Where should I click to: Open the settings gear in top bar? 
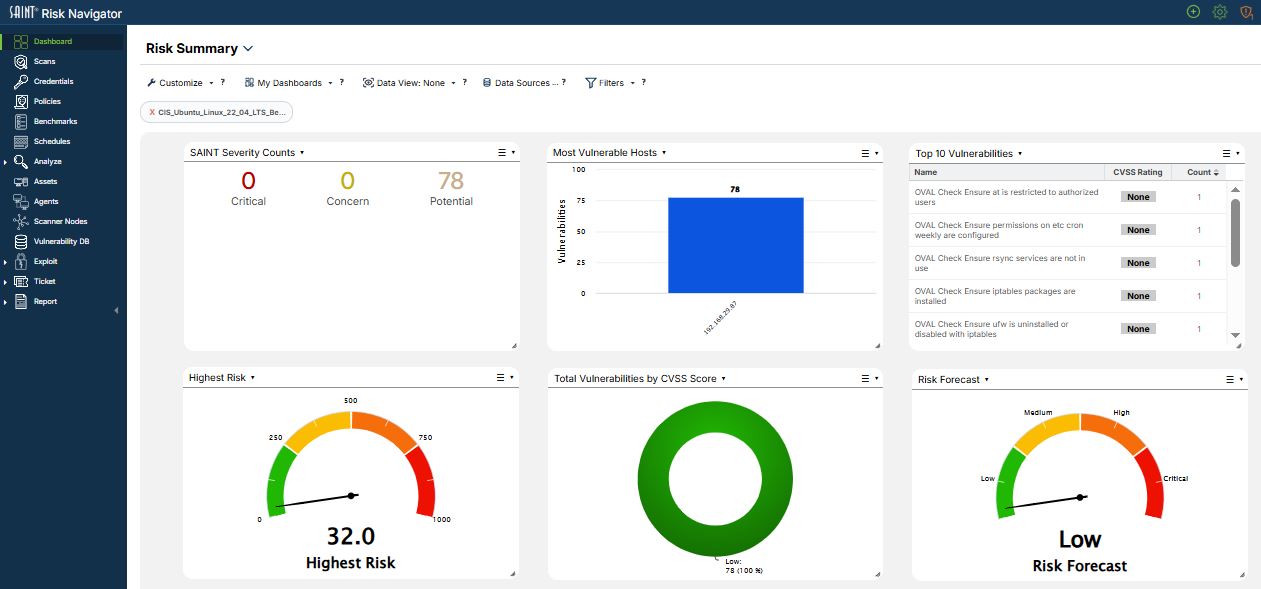coord(1220,12)
